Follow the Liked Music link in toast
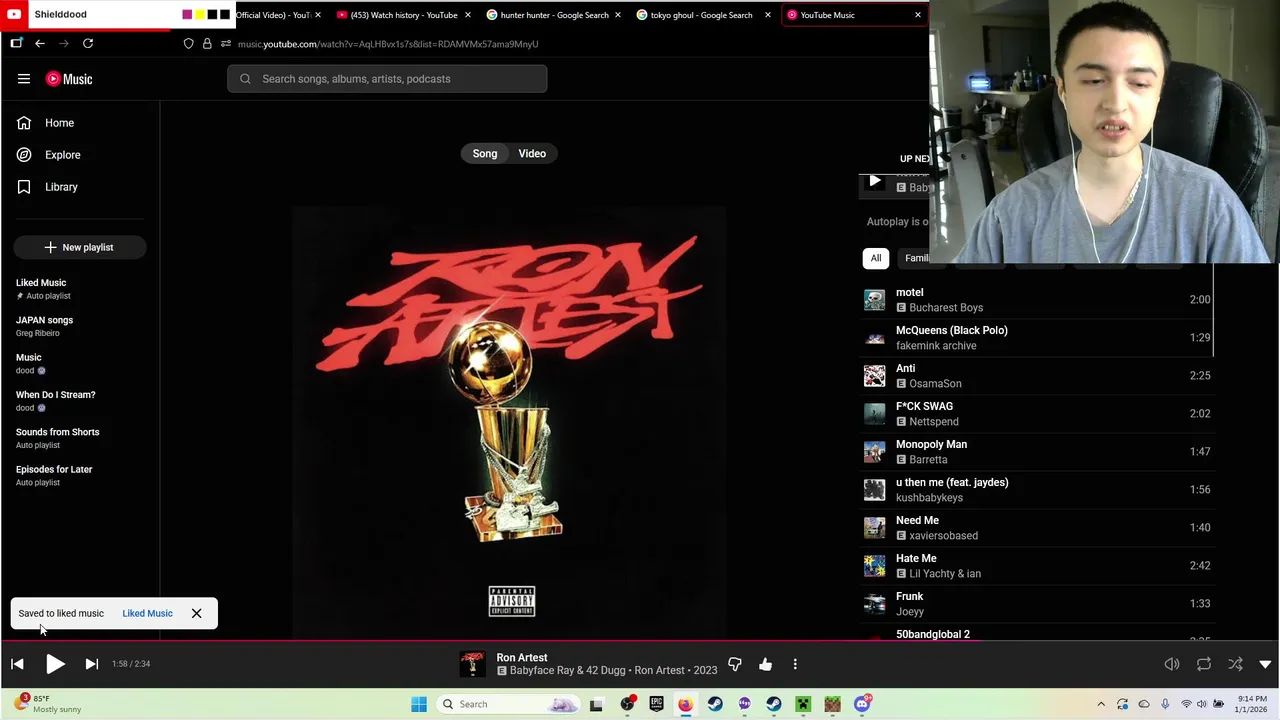The height and width of the screenshot is (720, 1280). click(147, 613)
